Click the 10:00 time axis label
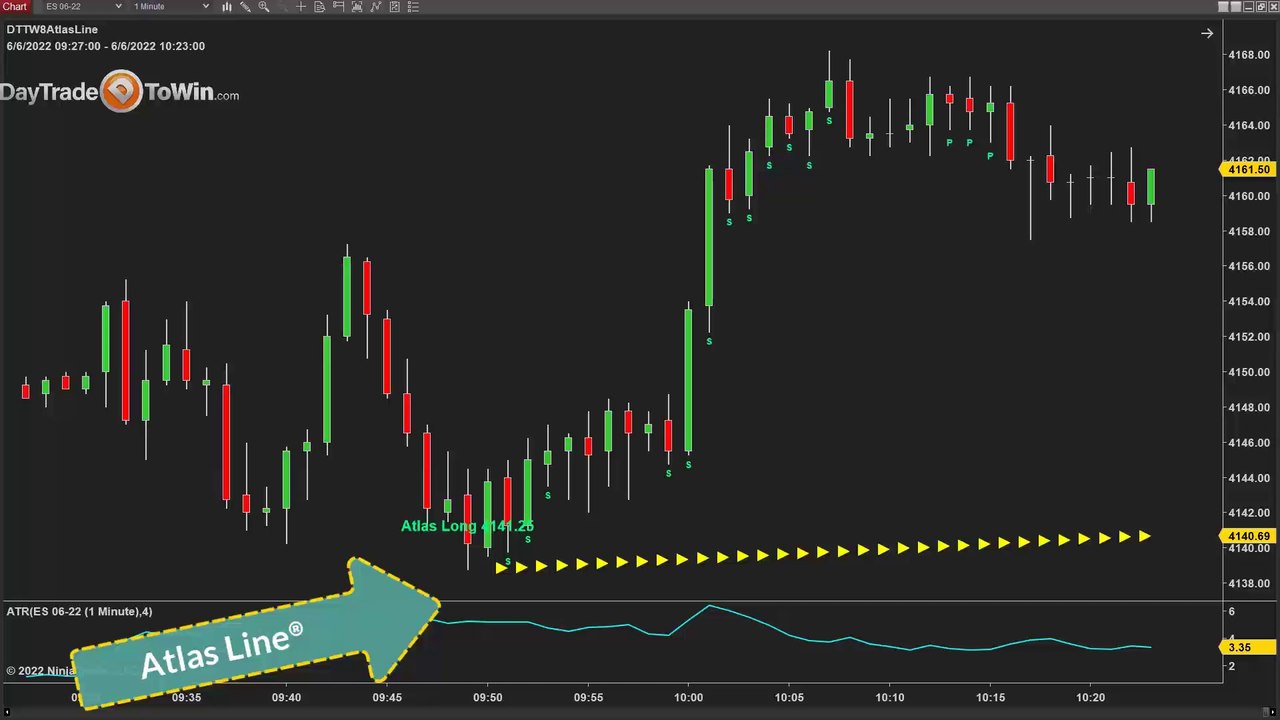 pos(688,697)
